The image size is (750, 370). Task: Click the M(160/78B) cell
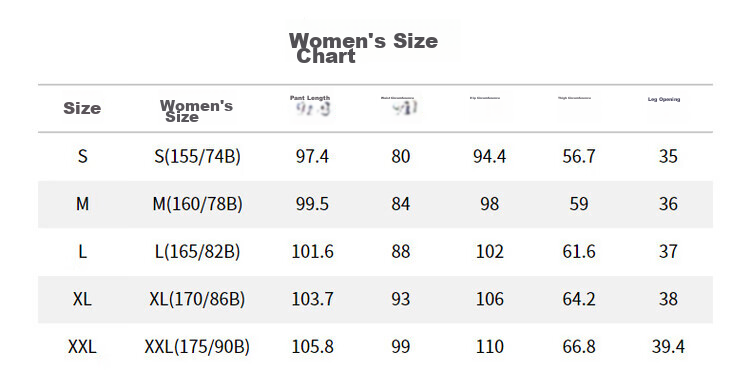point(197,205)
